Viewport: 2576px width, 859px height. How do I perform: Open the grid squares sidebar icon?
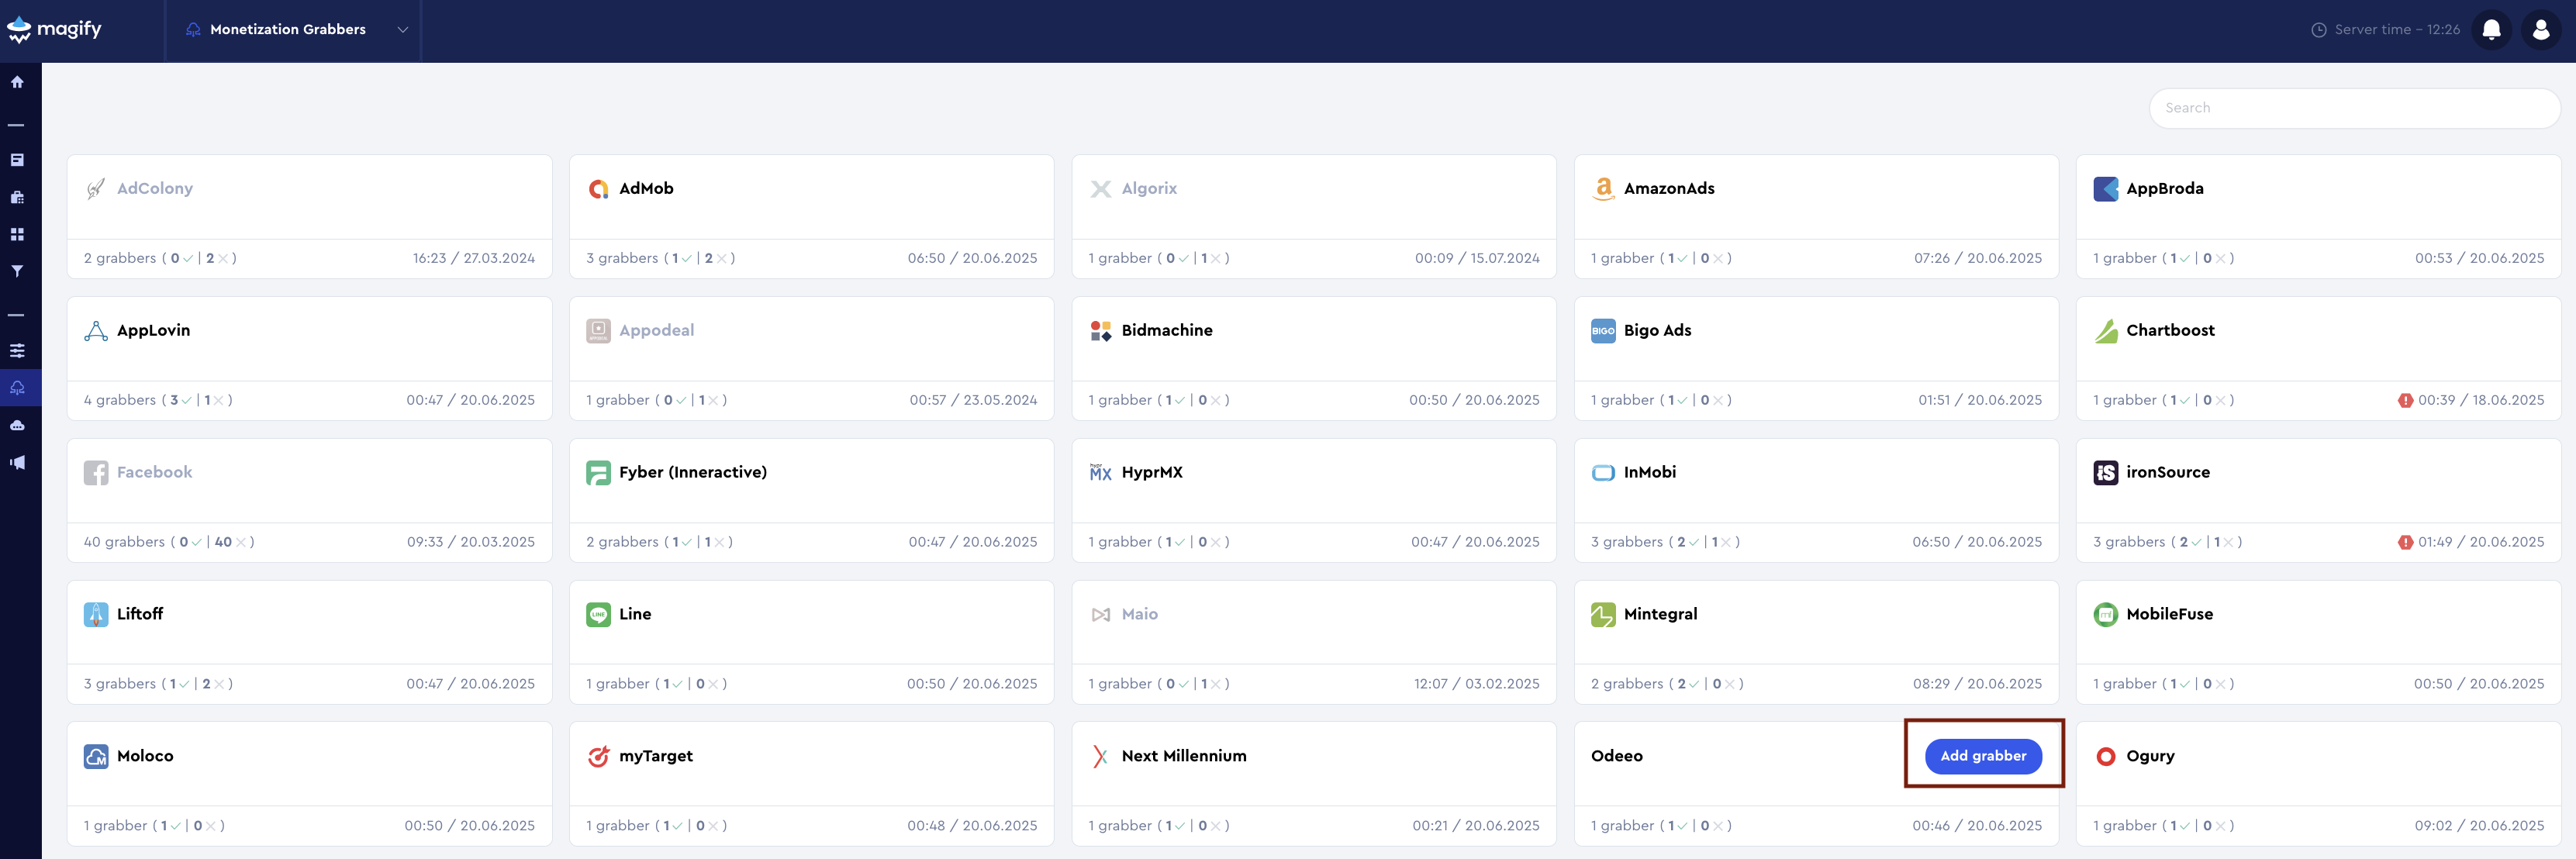pyautogui.click(x=17, y=234)
